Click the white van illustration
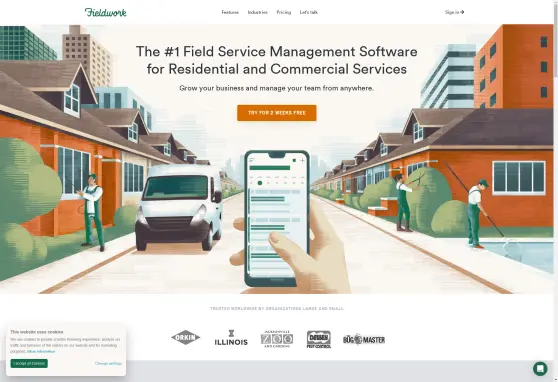558x382 pixels. click(x=179, y=206)
